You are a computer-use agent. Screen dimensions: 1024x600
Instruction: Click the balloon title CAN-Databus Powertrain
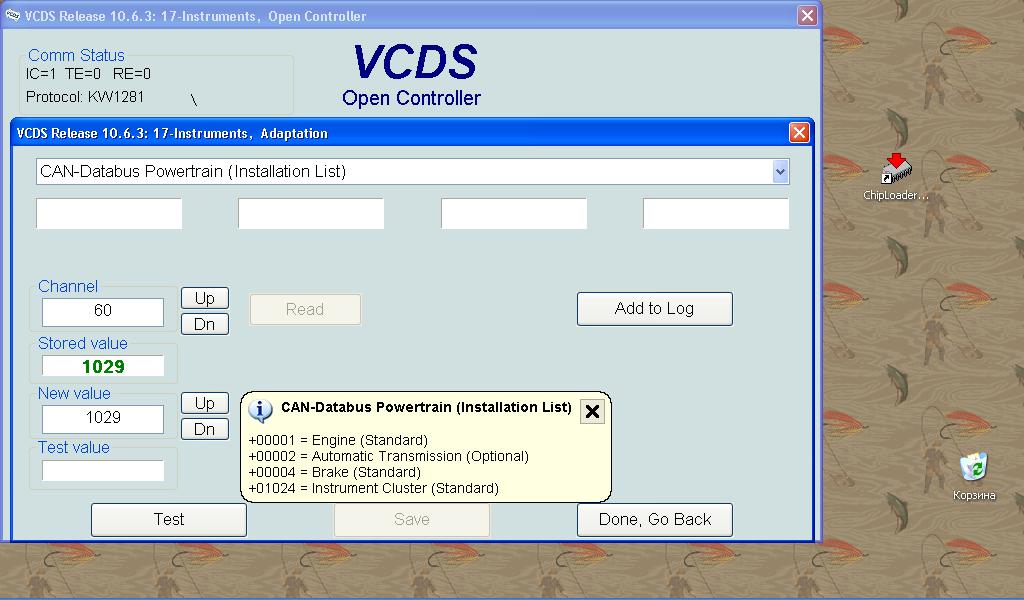tap(426, 407)
